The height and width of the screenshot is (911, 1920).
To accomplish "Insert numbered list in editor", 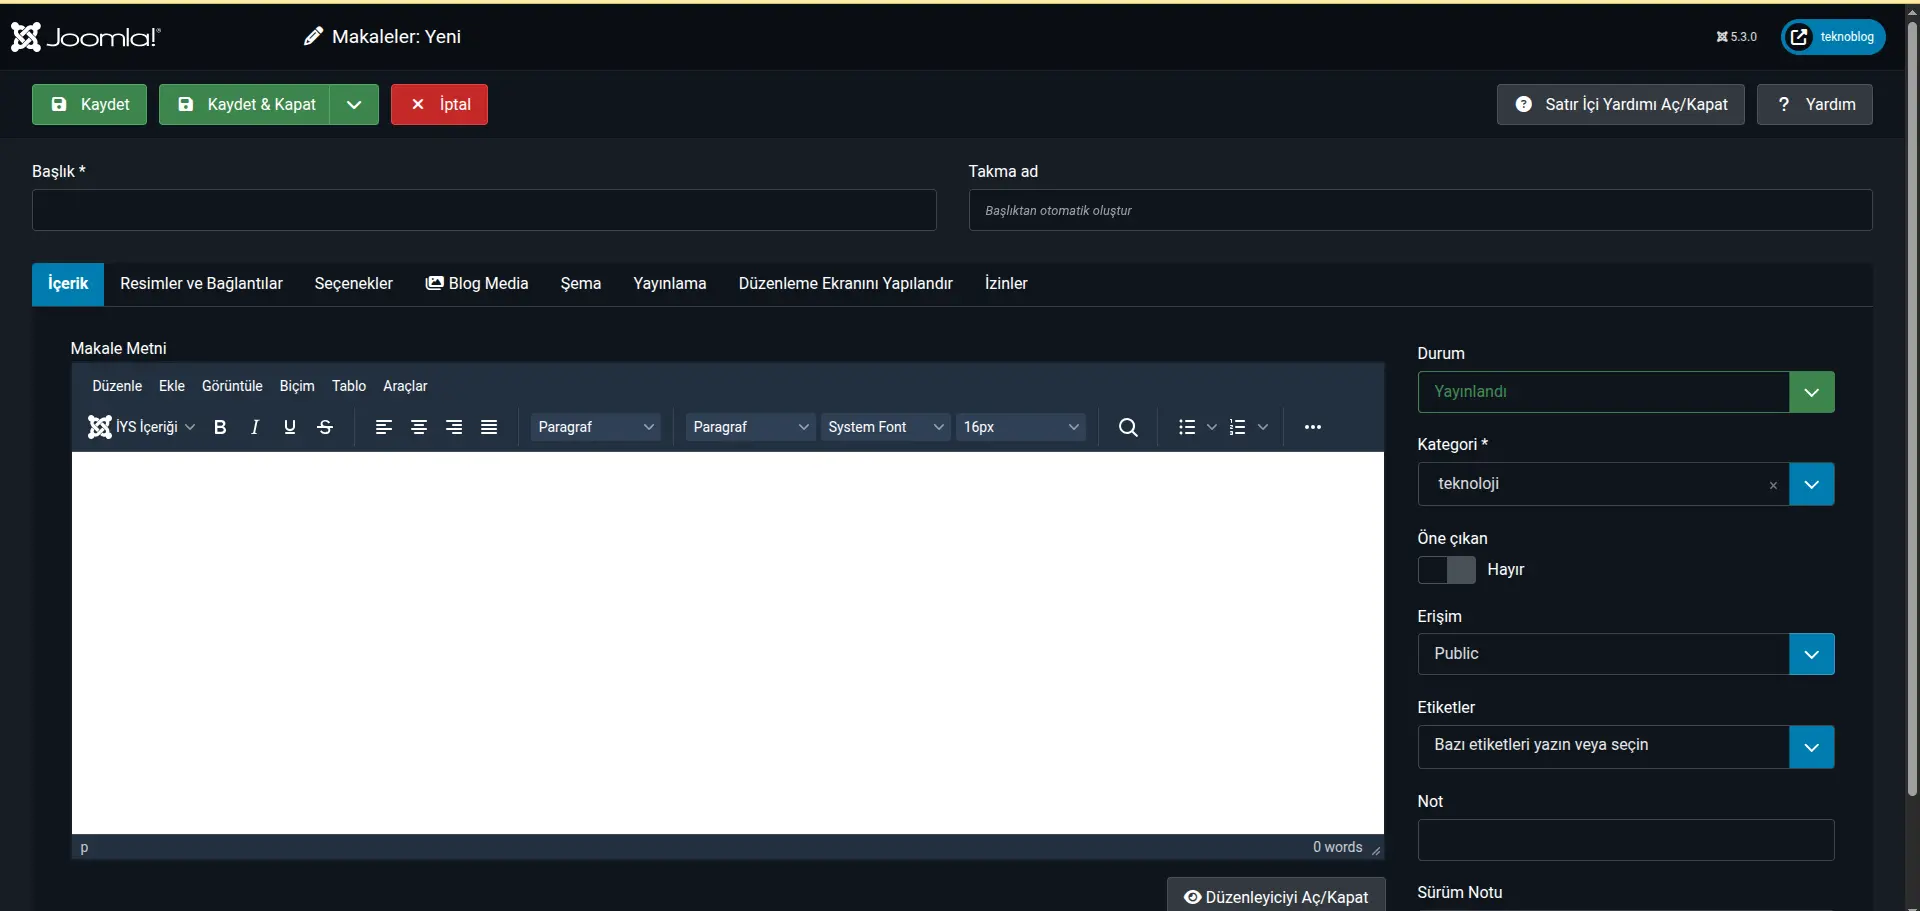I will 1238,427.
